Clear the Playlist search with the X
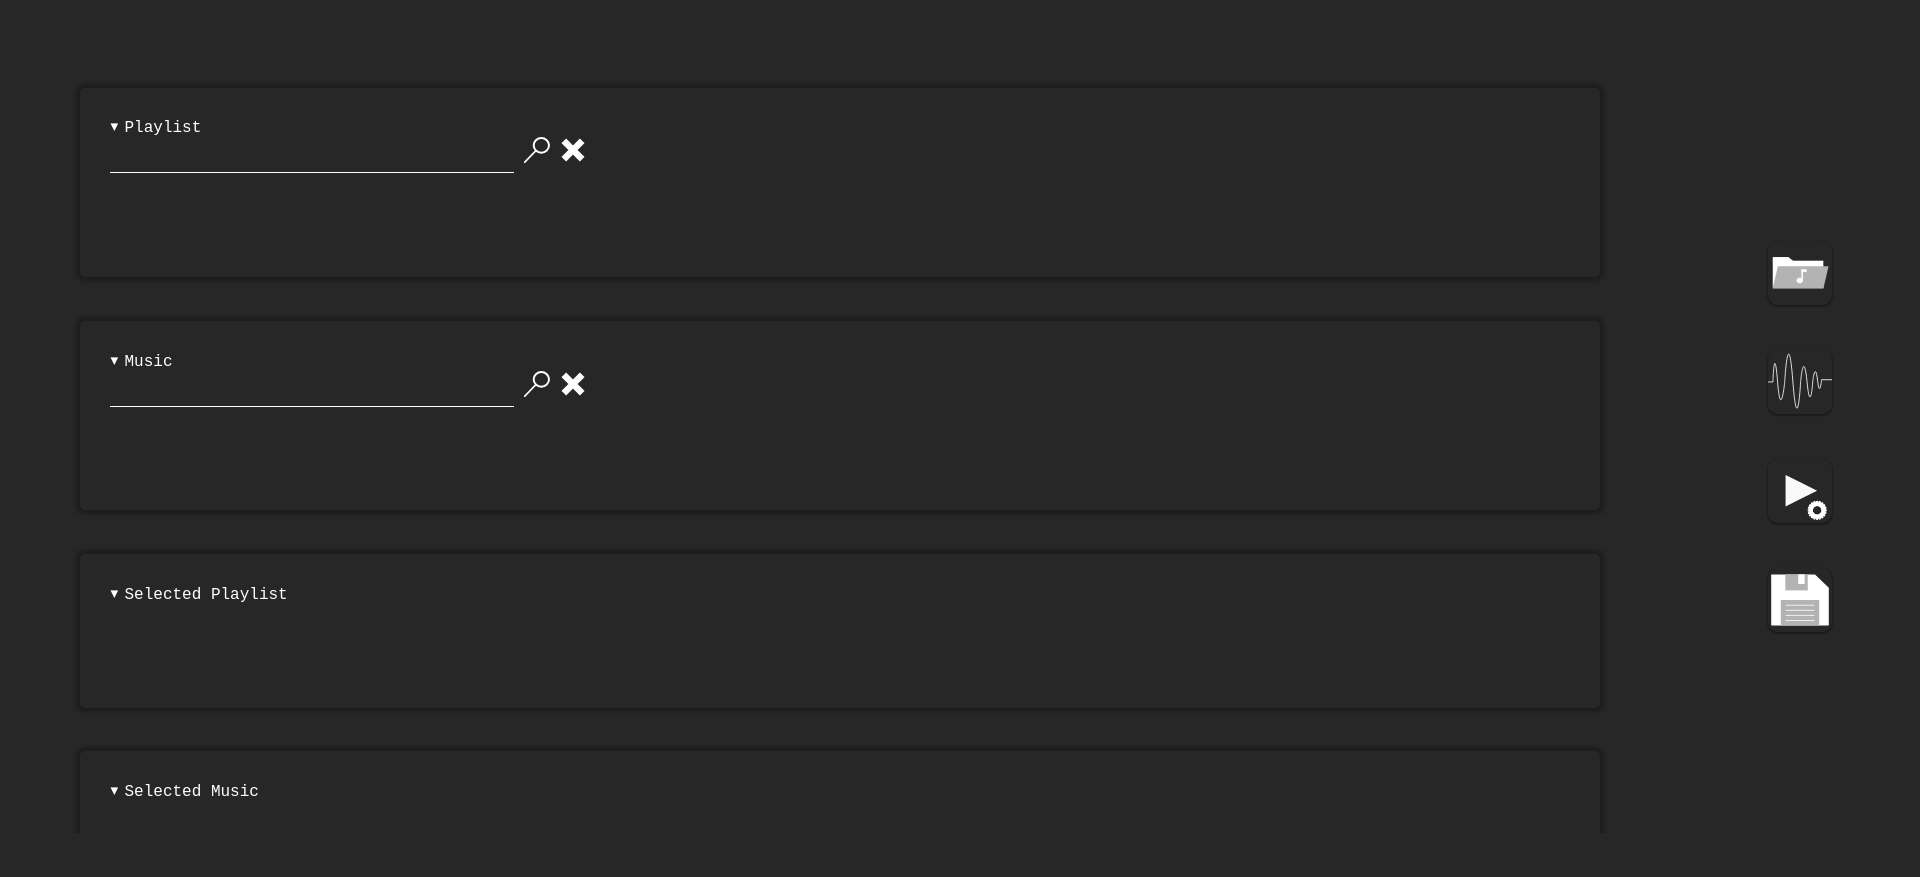 tap(573, 150)
